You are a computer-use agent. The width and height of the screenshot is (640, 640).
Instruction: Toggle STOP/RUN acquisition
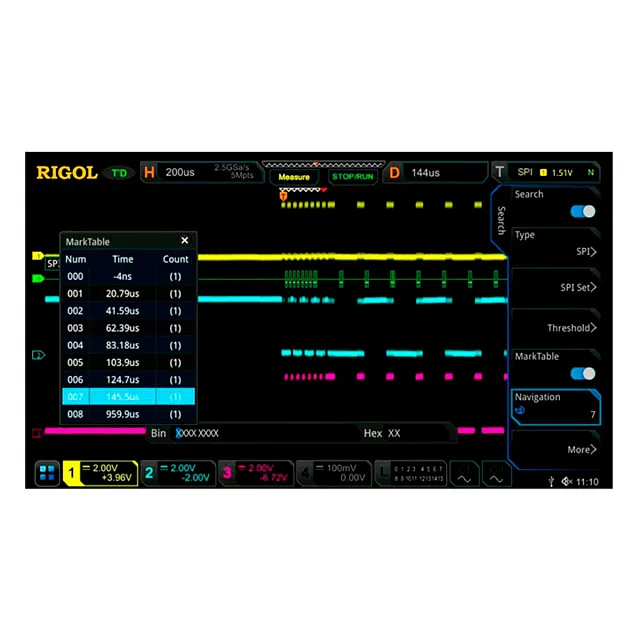click(353, 176)
